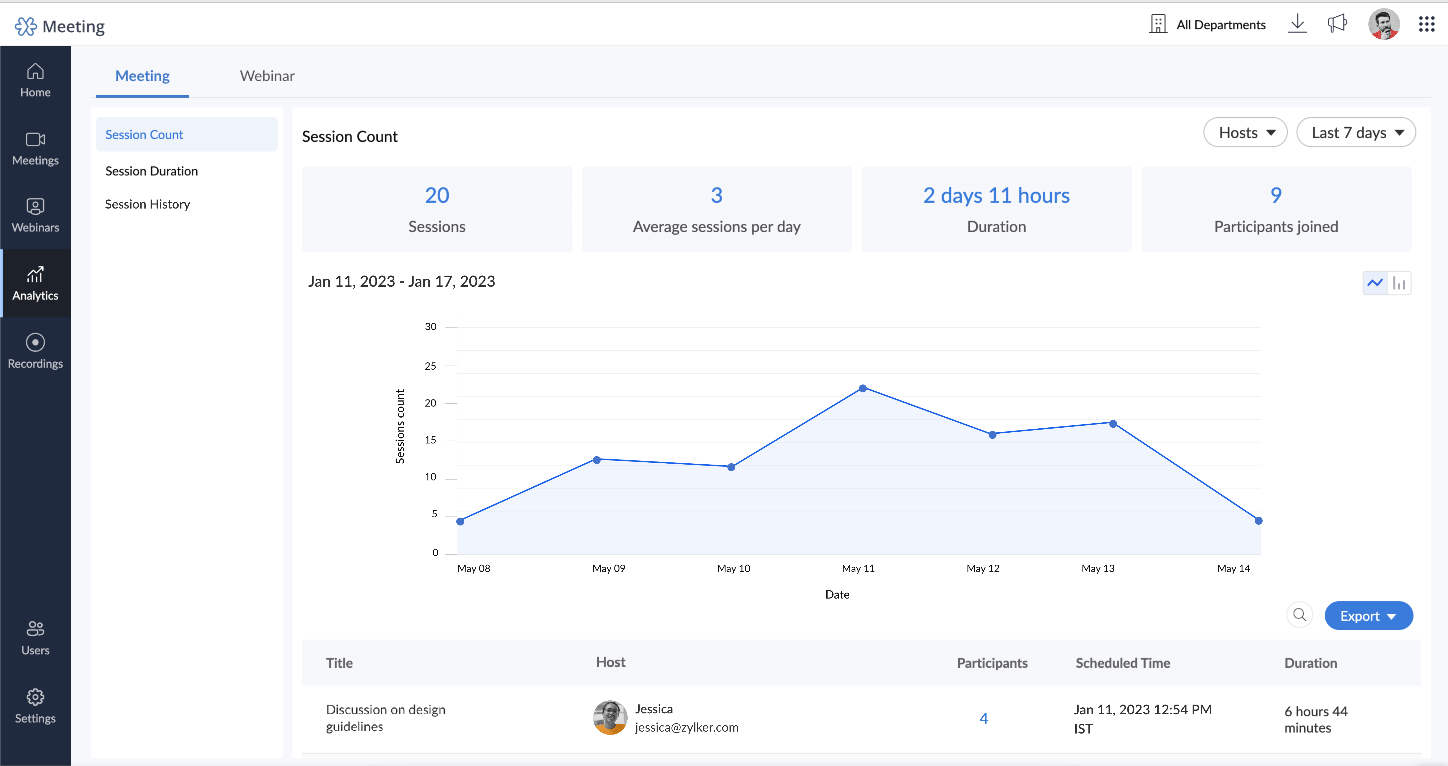Image resolution: width=1448 pixels, height=766 pixels.
Task: Open the Webinars section from the sidebar
Action: point(35,215)
